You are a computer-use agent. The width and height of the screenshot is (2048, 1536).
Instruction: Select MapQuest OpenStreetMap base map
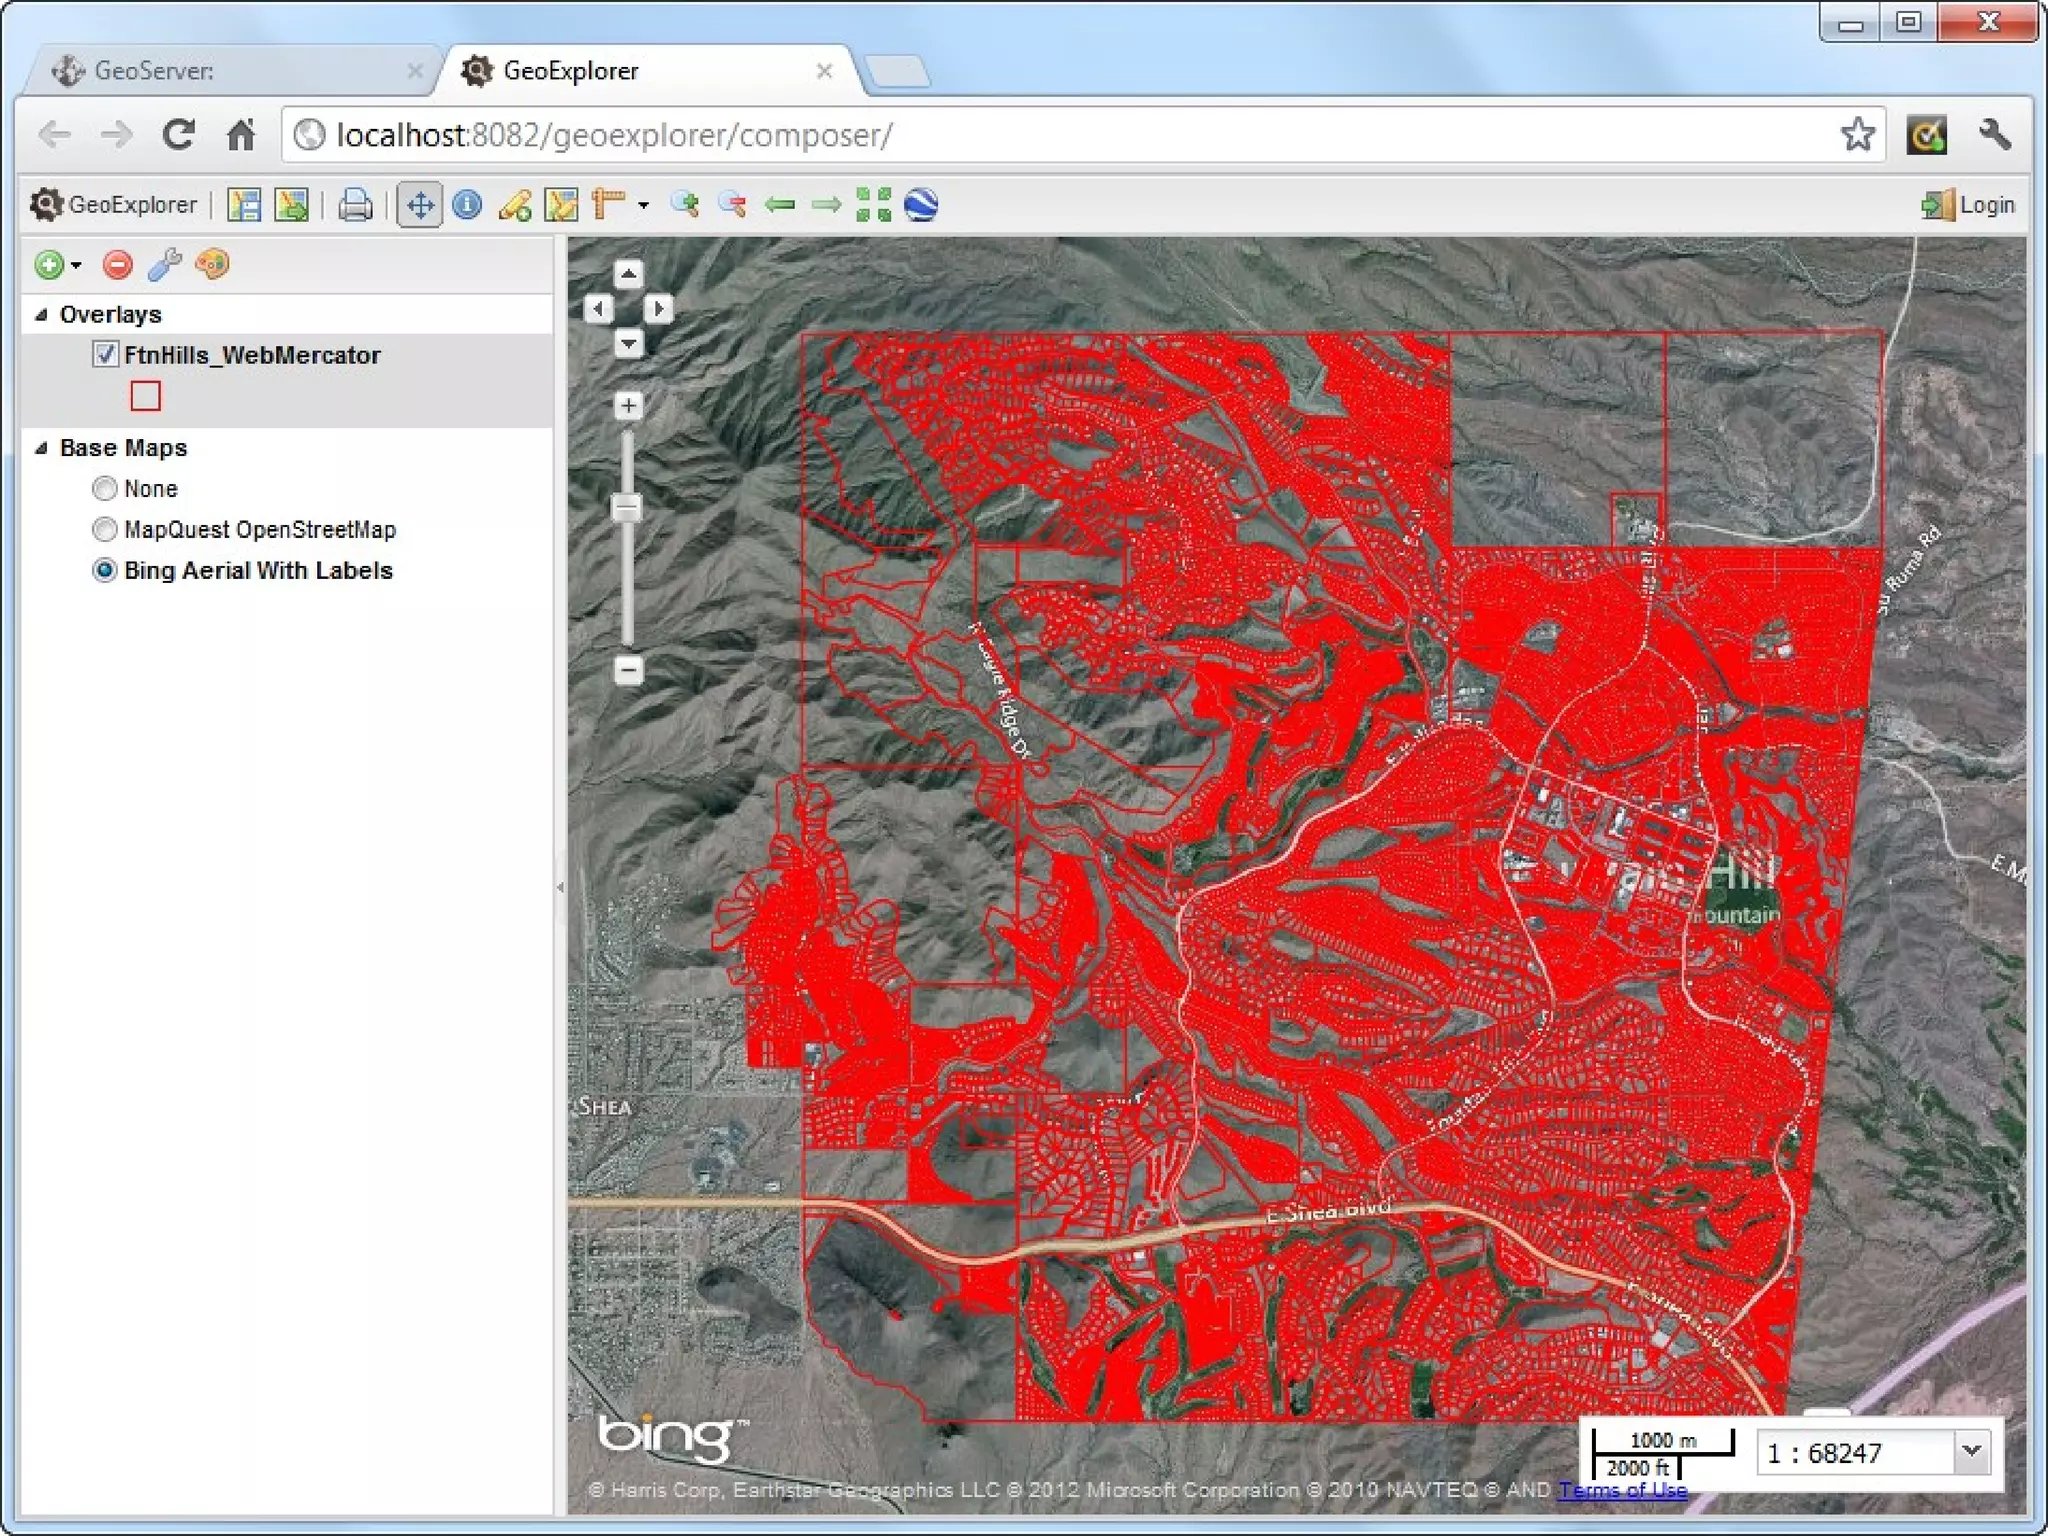point(105,529)
